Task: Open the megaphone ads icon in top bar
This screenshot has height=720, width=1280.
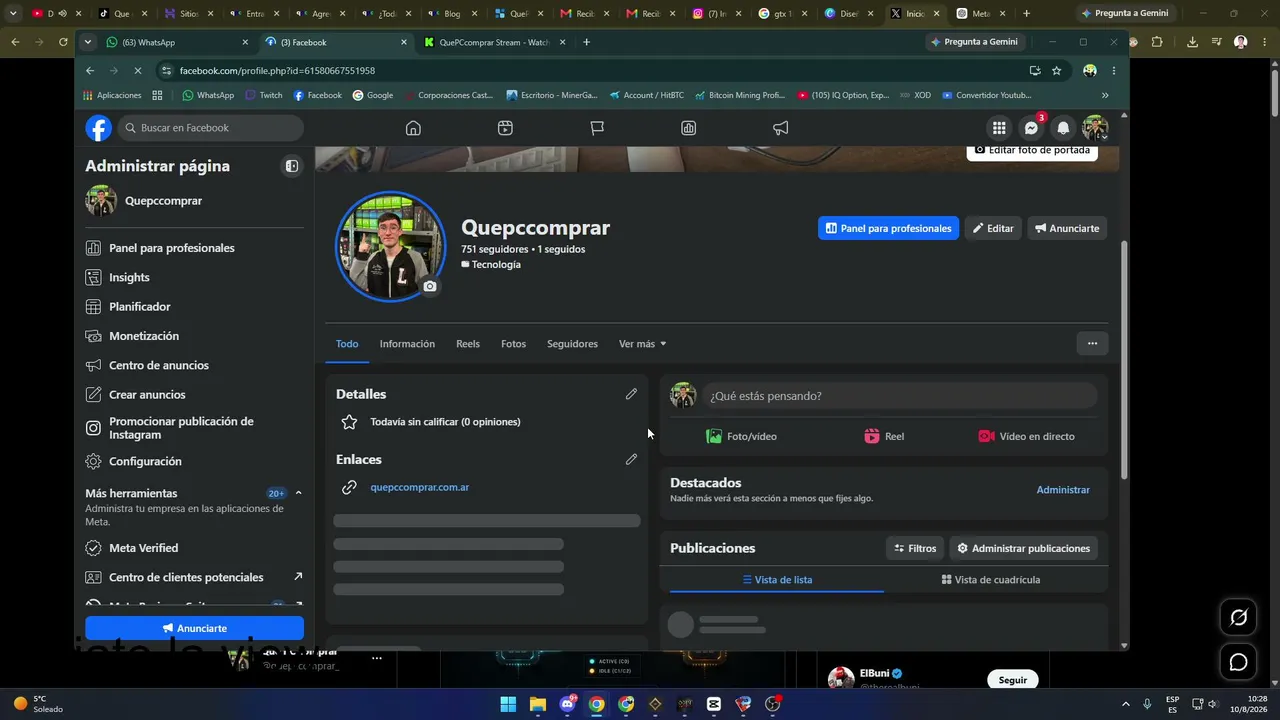Action: [x=781, y=128]
